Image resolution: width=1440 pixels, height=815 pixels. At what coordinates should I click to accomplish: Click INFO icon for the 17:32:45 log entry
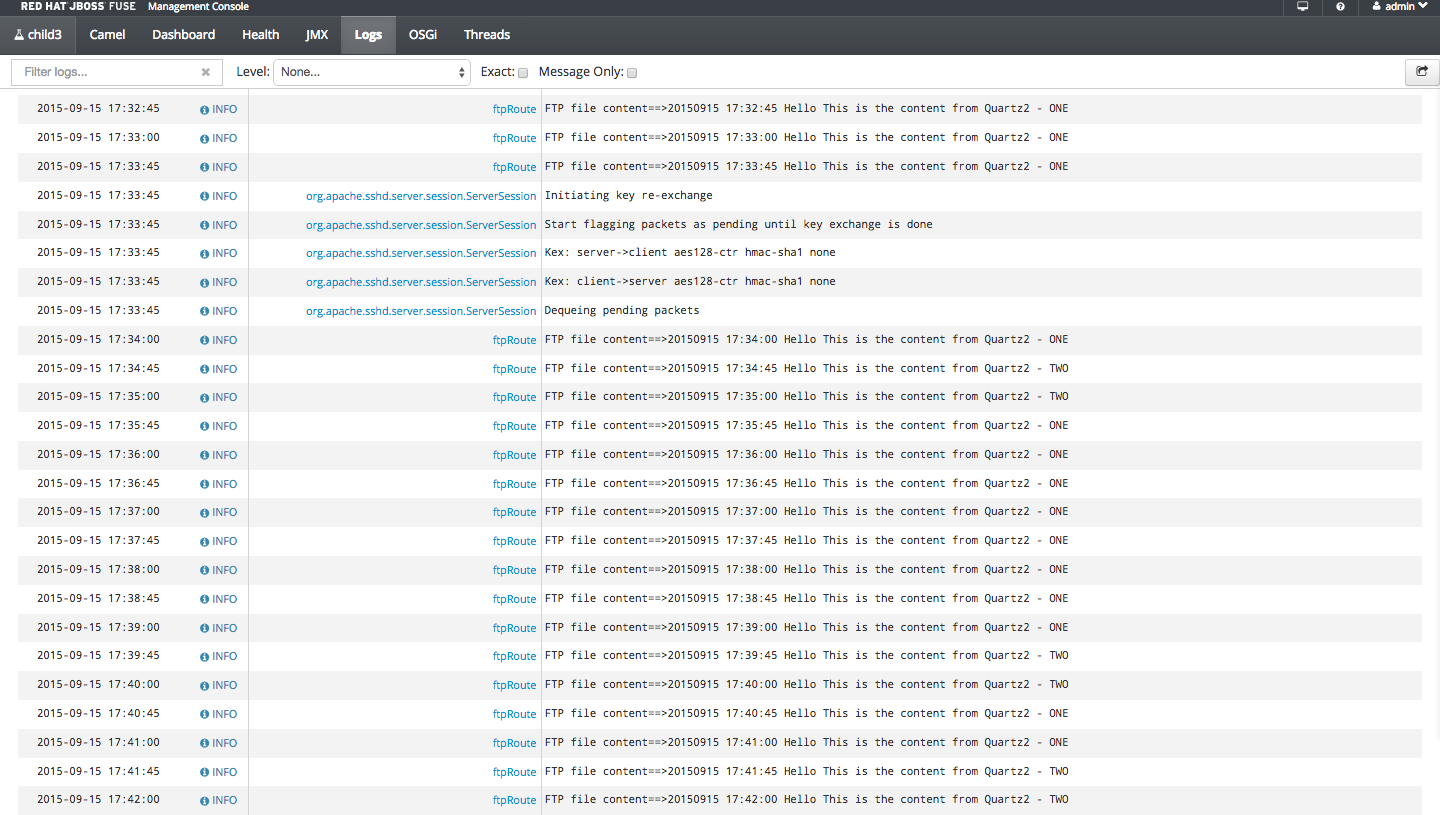[x=205, y=110]
